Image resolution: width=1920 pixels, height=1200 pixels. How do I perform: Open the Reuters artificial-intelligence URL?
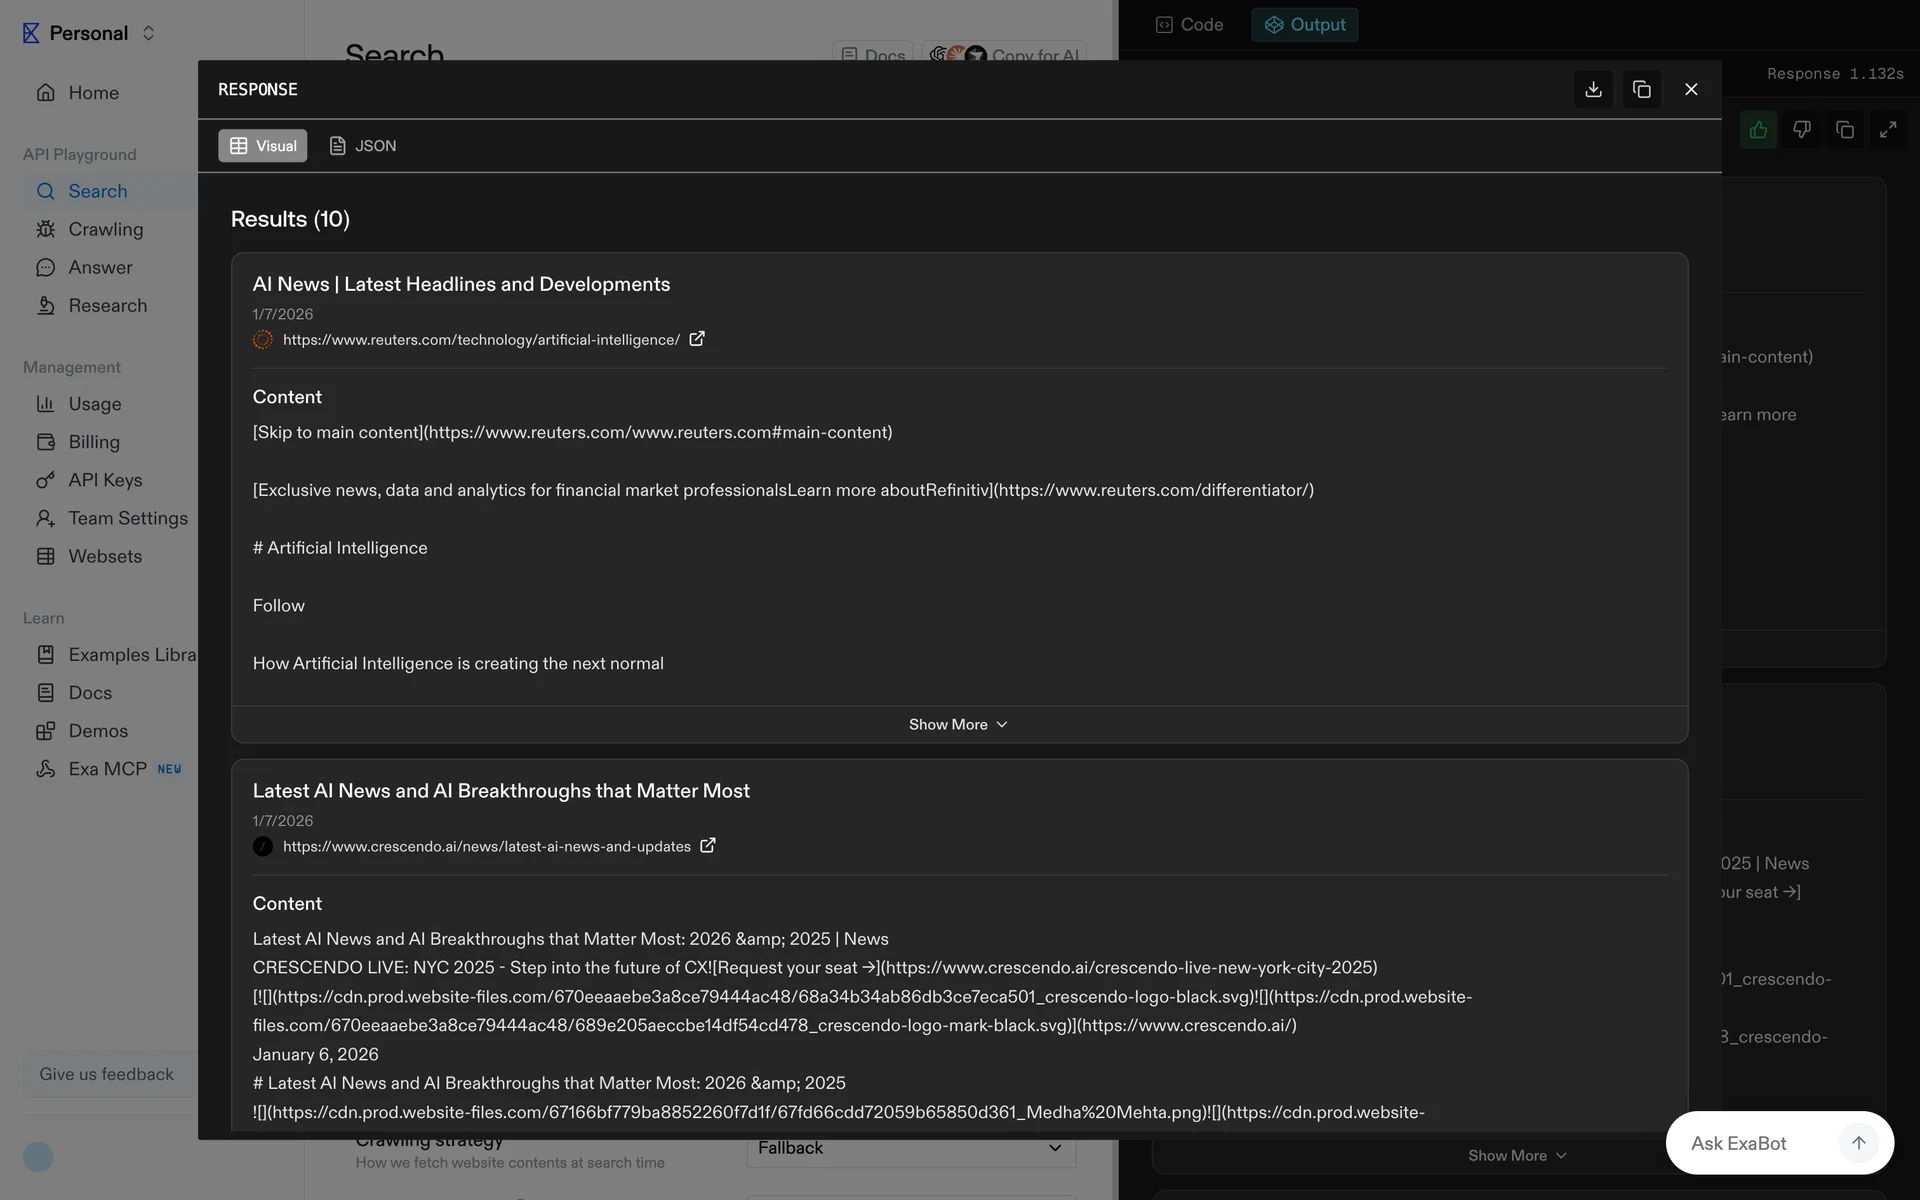[481, 340]
